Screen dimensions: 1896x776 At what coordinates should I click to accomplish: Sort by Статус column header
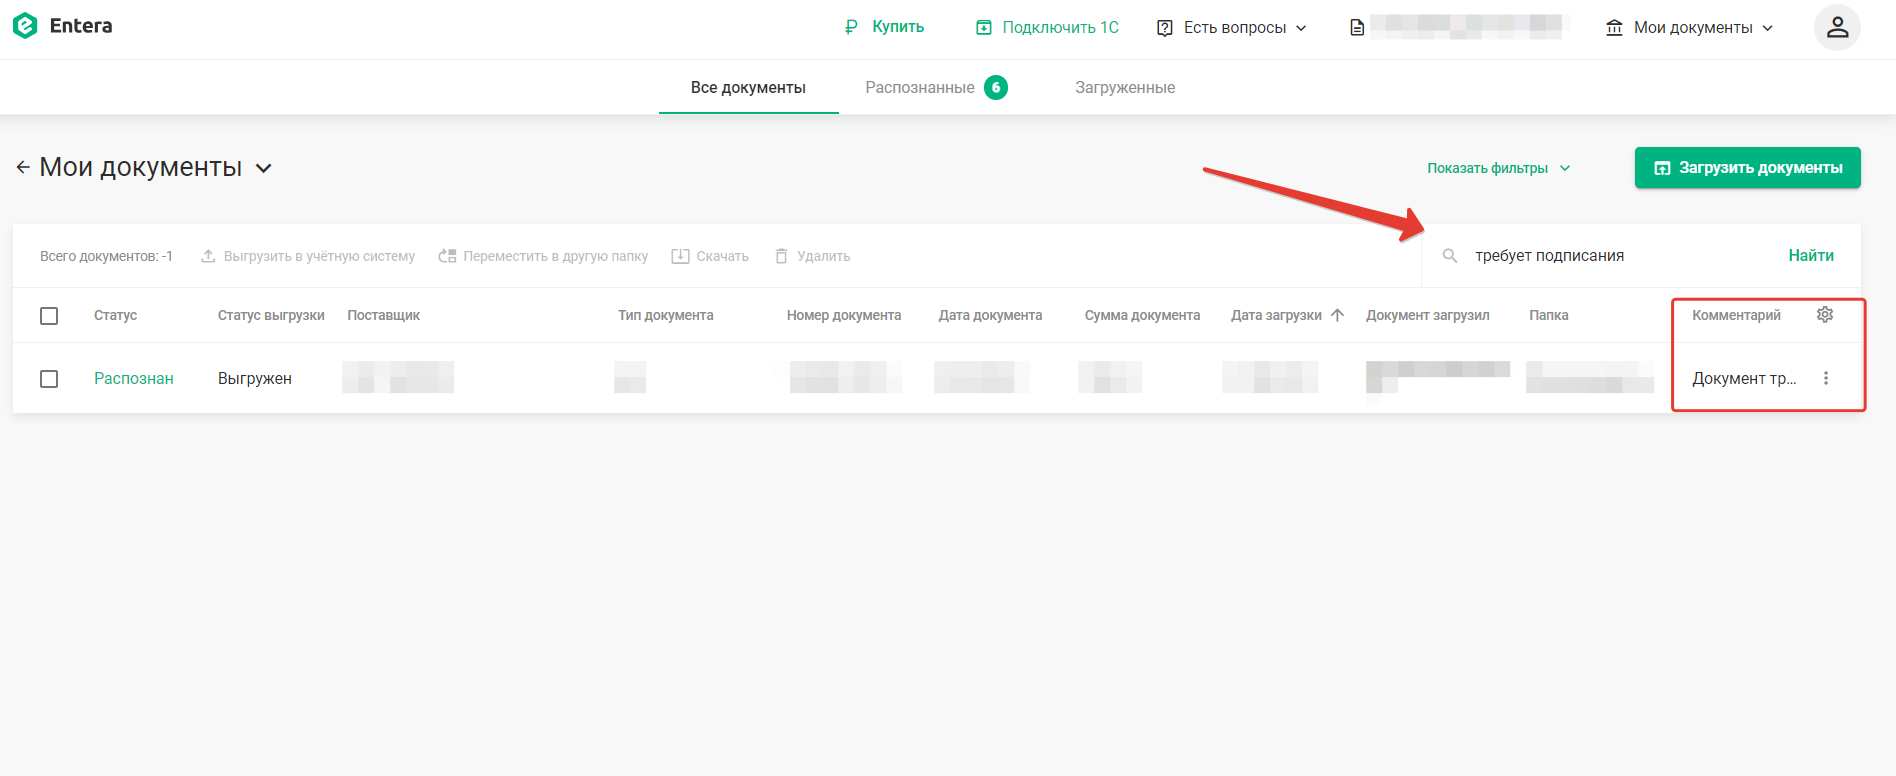(115, 315)
